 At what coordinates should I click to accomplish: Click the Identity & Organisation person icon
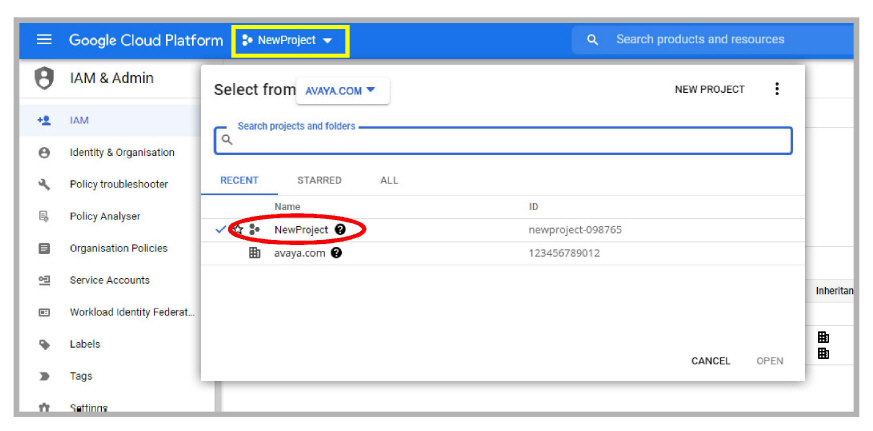click(44, 152)
